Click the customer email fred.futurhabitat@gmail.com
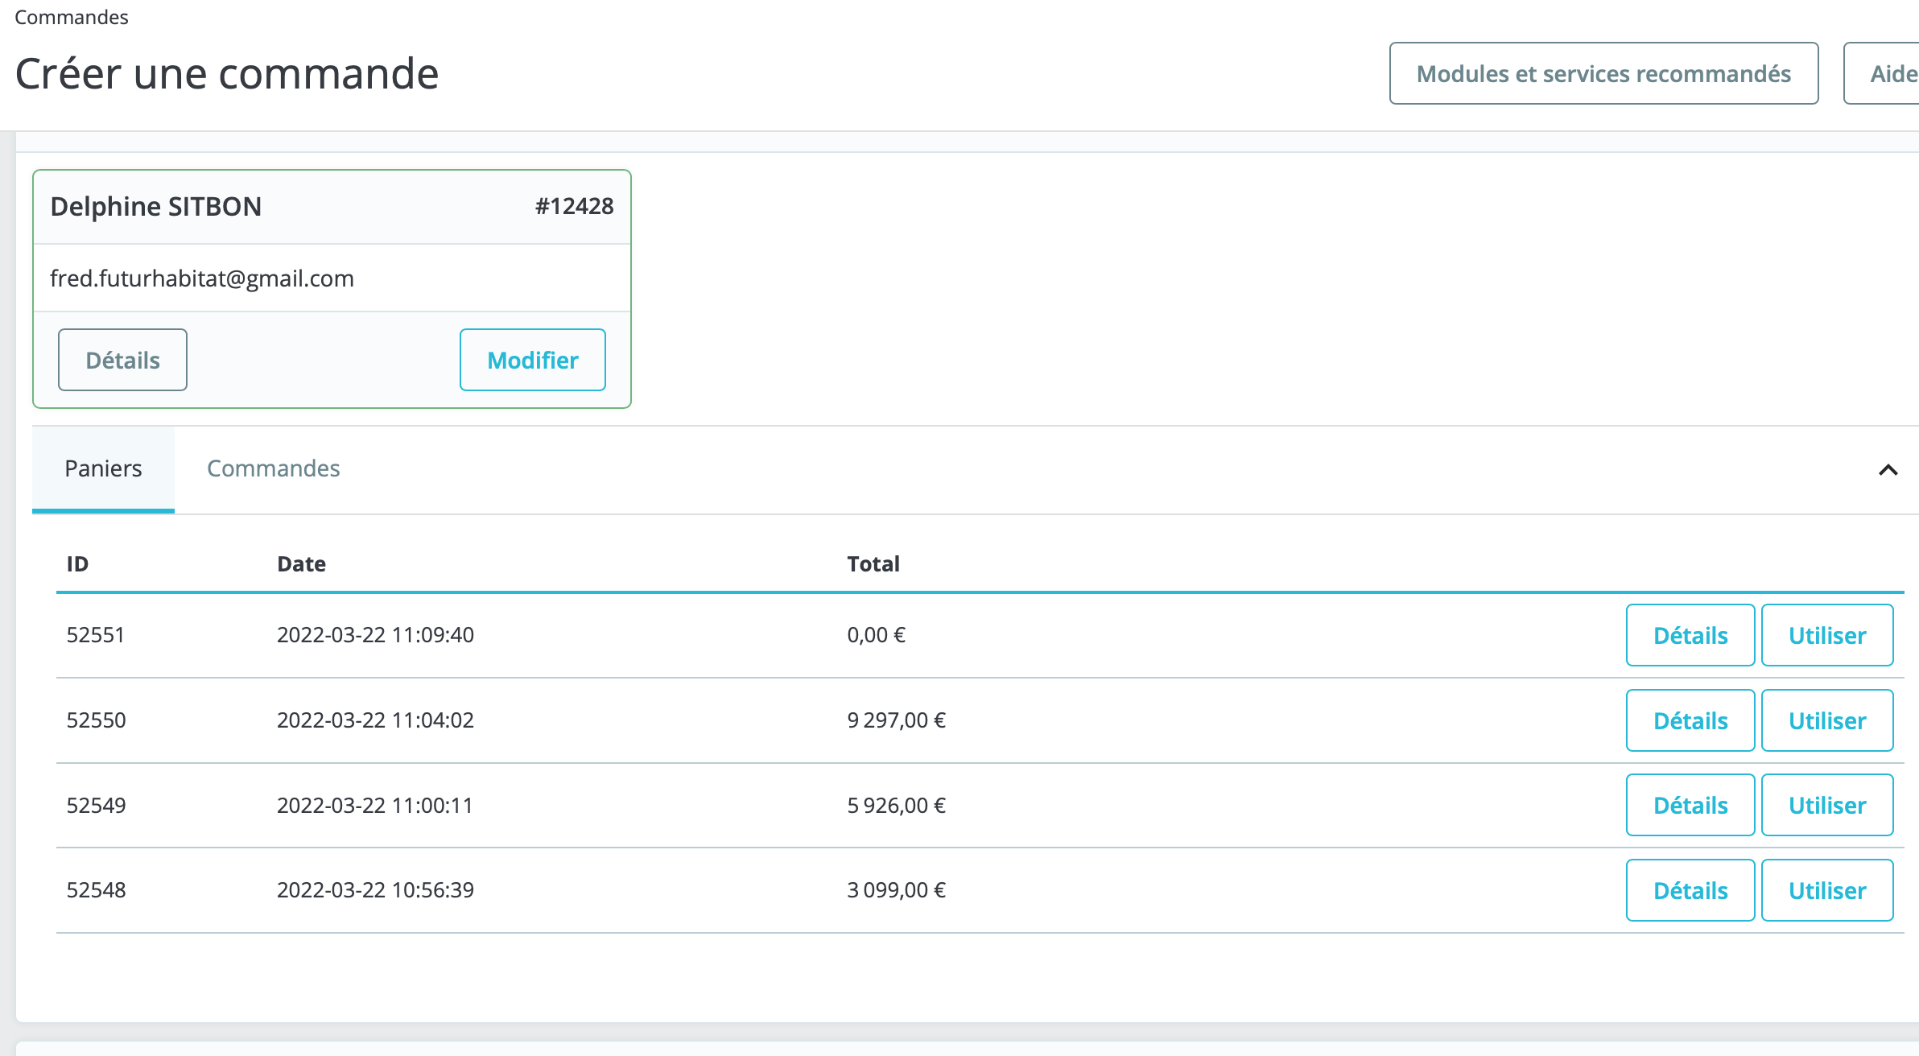The width and height of the screenshot is (1919, 1056). point(202,278)
